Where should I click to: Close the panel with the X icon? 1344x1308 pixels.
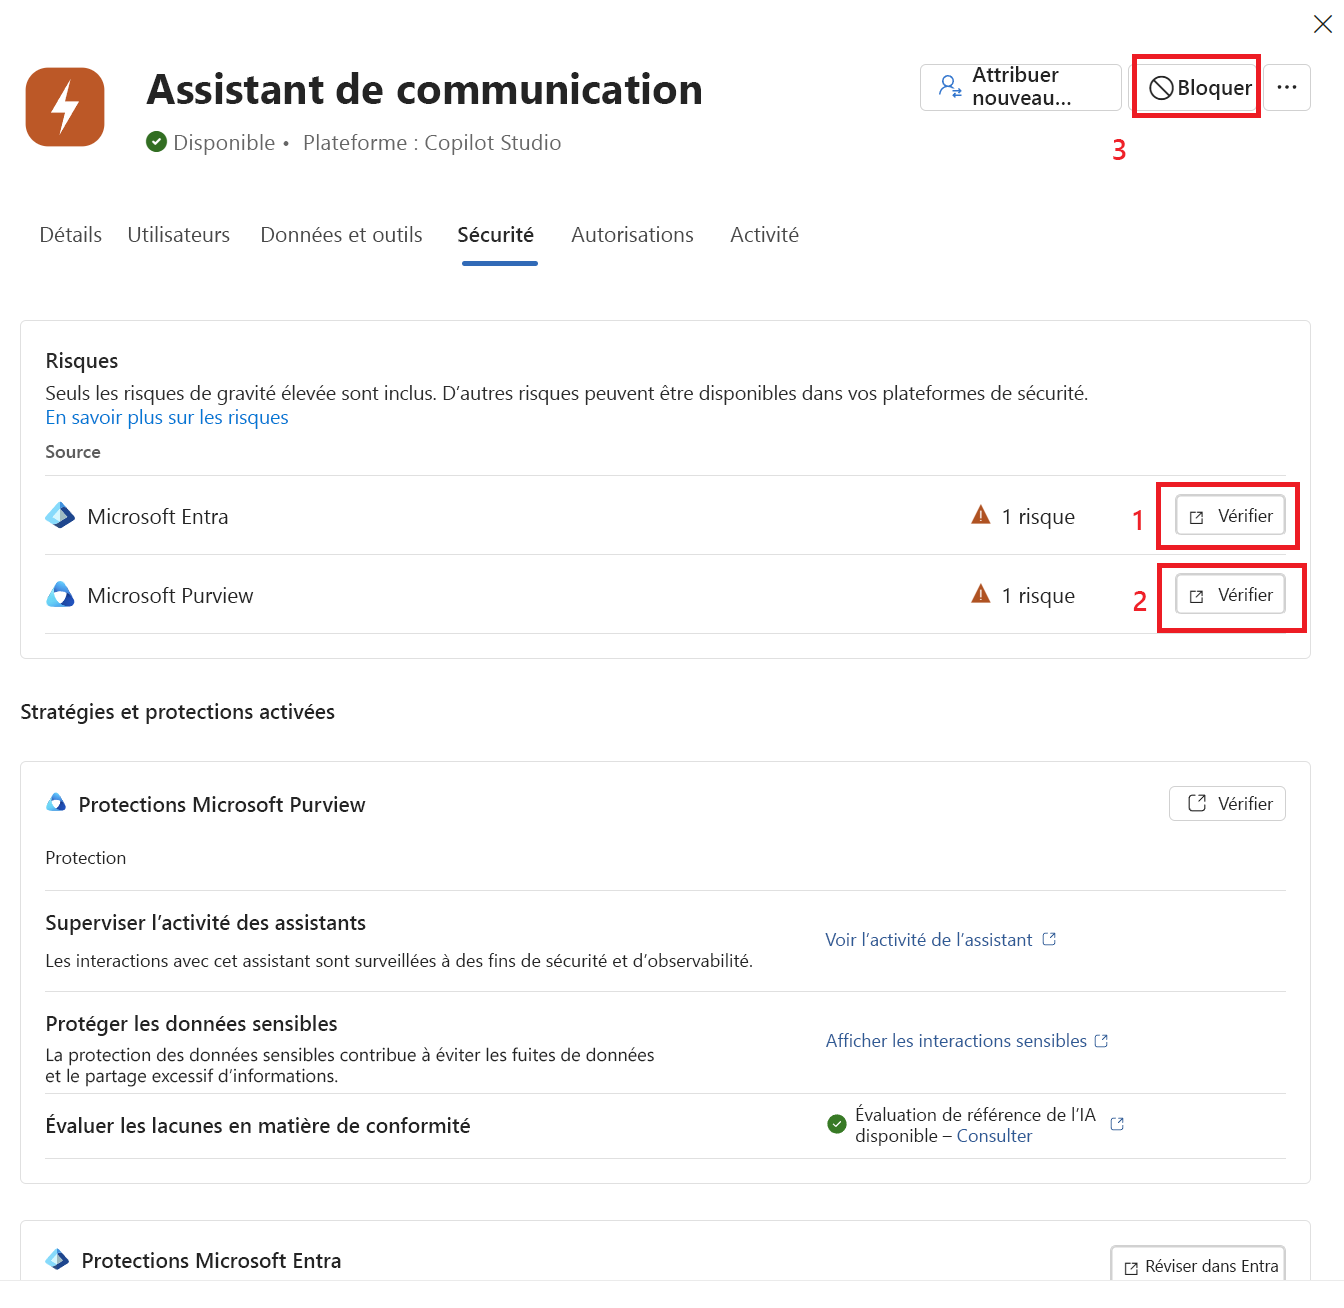tap(1322, 24)
